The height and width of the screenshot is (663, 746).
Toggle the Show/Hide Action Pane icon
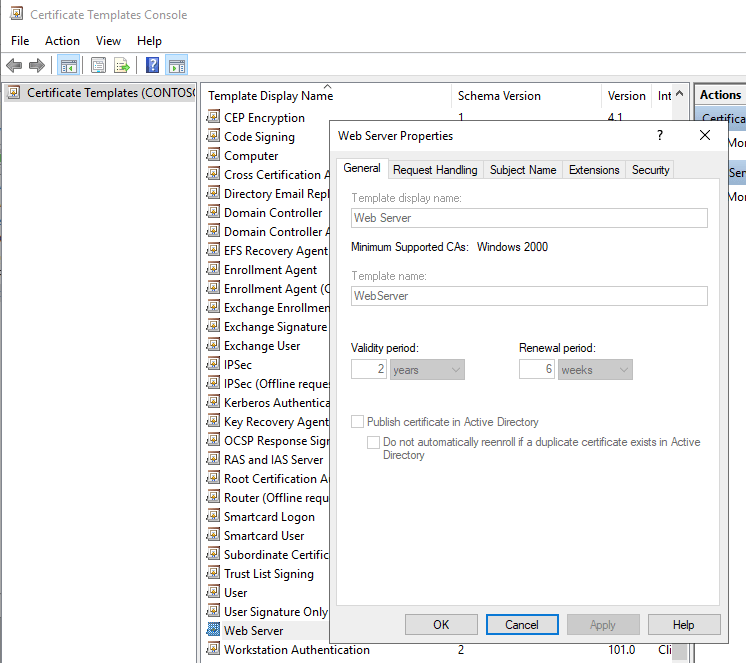pos(176,66)
